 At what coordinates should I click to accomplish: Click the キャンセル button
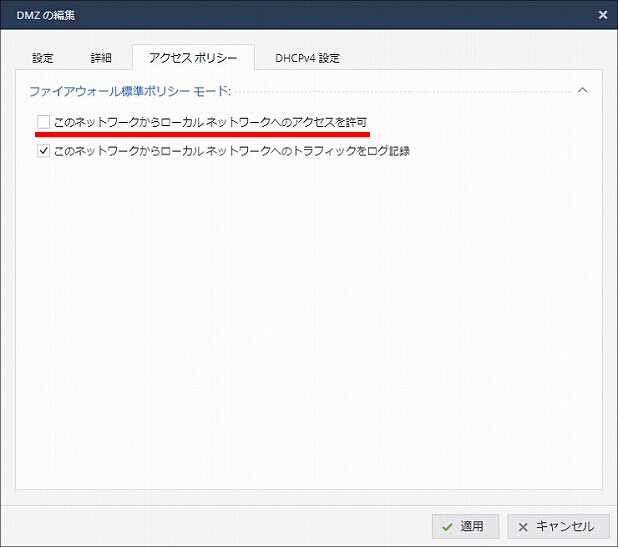[x=558, y=526]
